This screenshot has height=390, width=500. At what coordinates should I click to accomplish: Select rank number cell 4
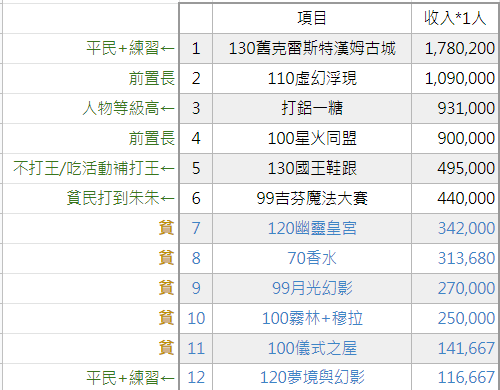click(196, 138)
